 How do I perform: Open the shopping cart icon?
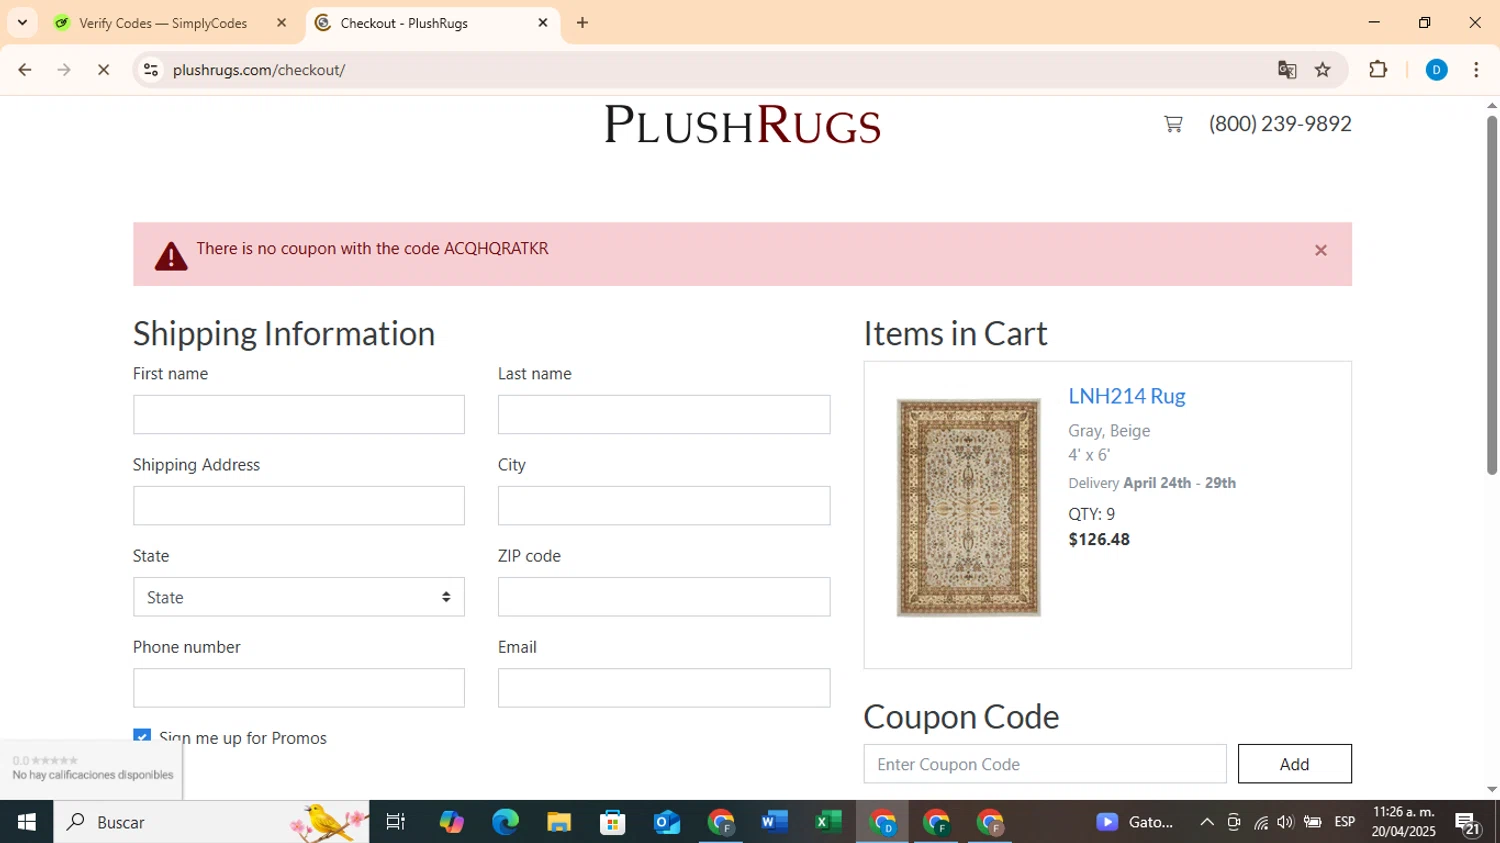coord(1173,124)
